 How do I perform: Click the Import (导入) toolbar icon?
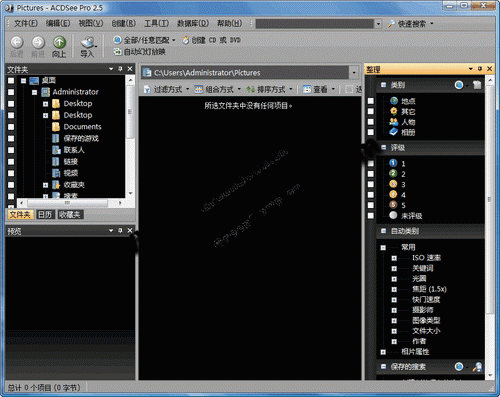(88, 43)
